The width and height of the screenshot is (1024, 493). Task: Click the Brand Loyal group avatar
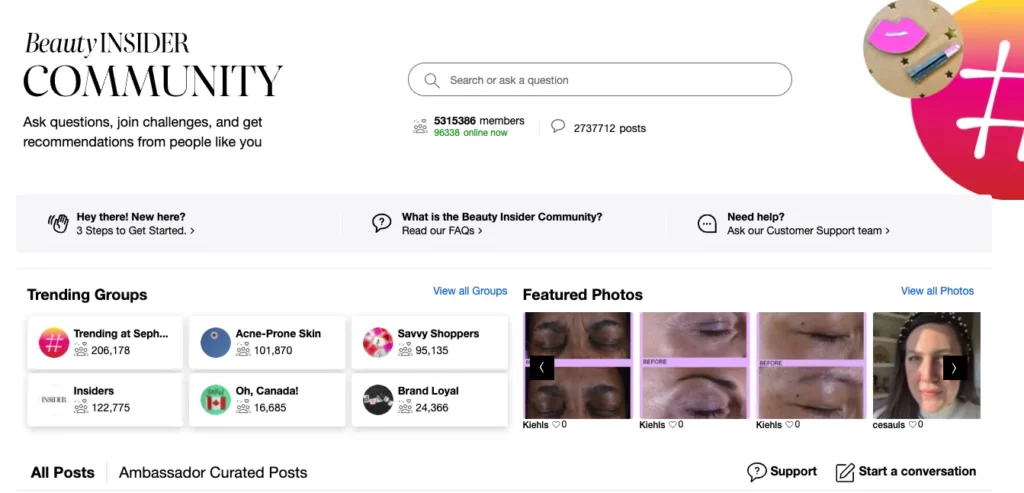[x=378, y=400]
